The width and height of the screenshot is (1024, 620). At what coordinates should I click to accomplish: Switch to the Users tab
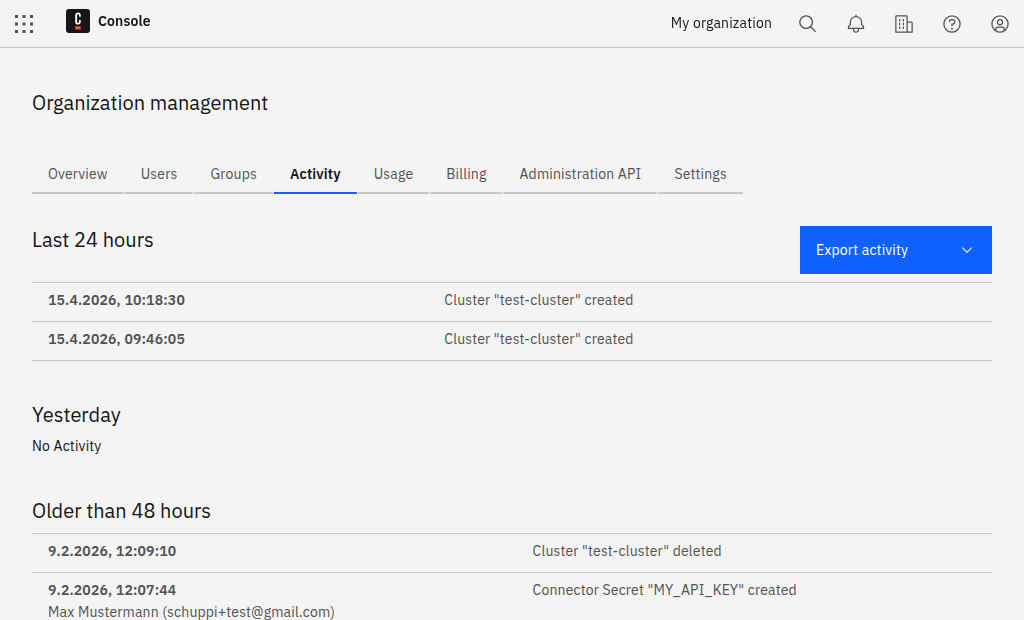tap(159, 174)
